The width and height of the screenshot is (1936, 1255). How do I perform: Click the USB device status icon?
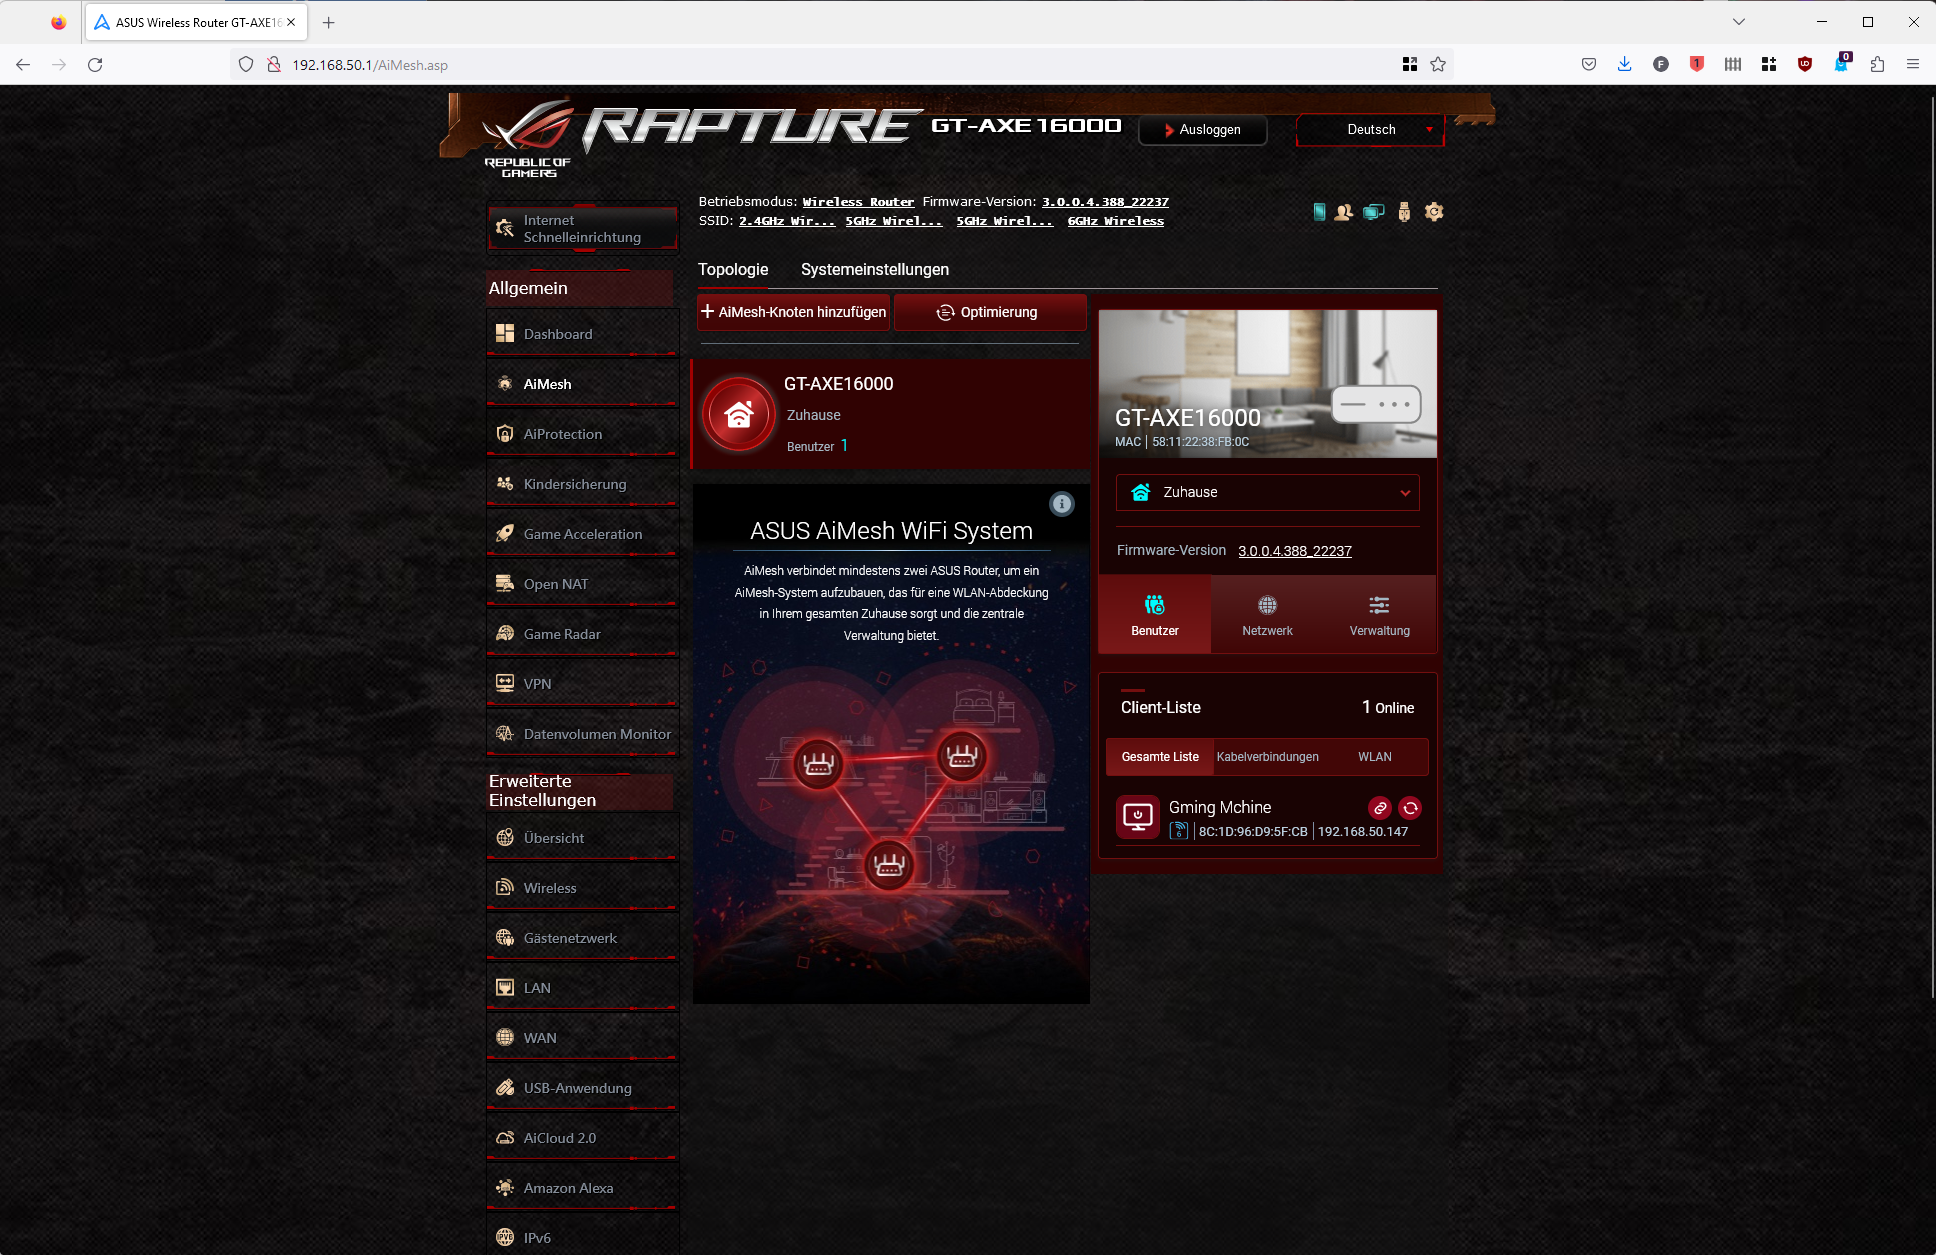click(x=1404, y=212)
